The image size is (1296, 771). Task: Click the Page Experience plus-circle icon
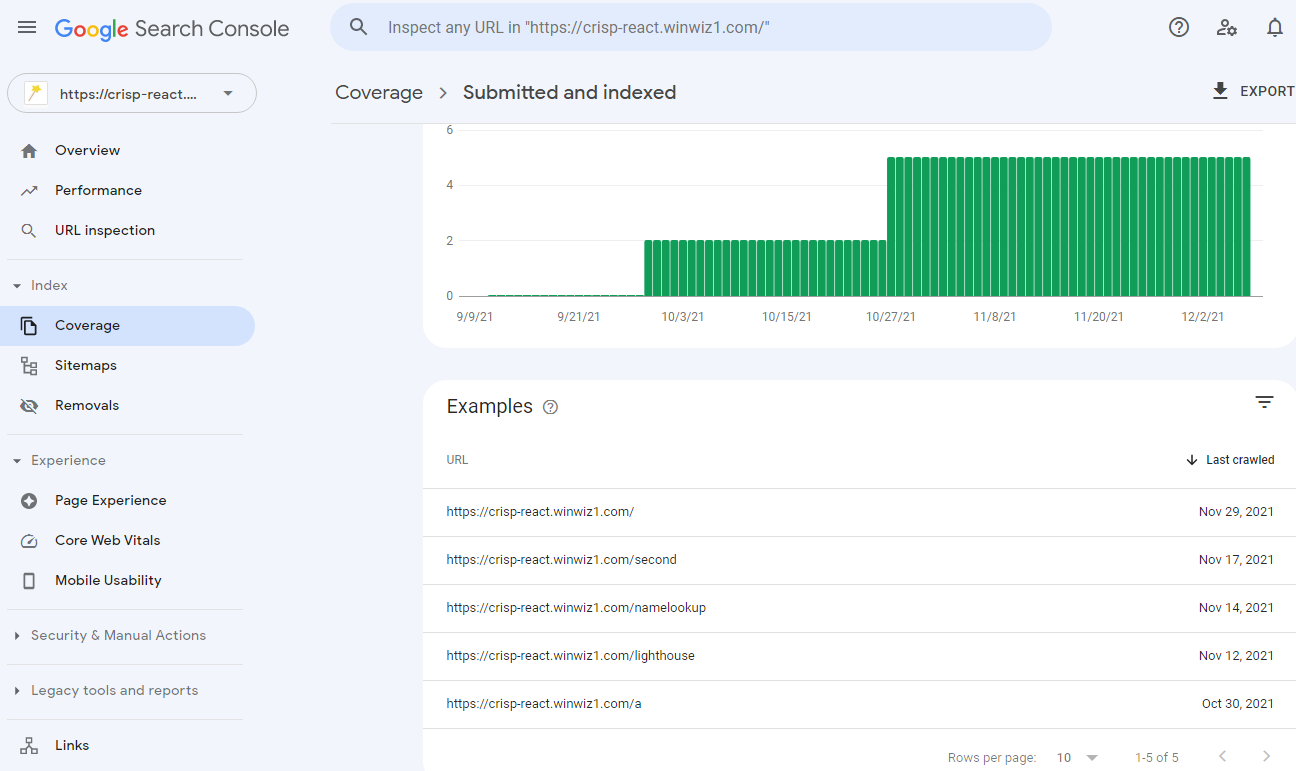(29, 501)
